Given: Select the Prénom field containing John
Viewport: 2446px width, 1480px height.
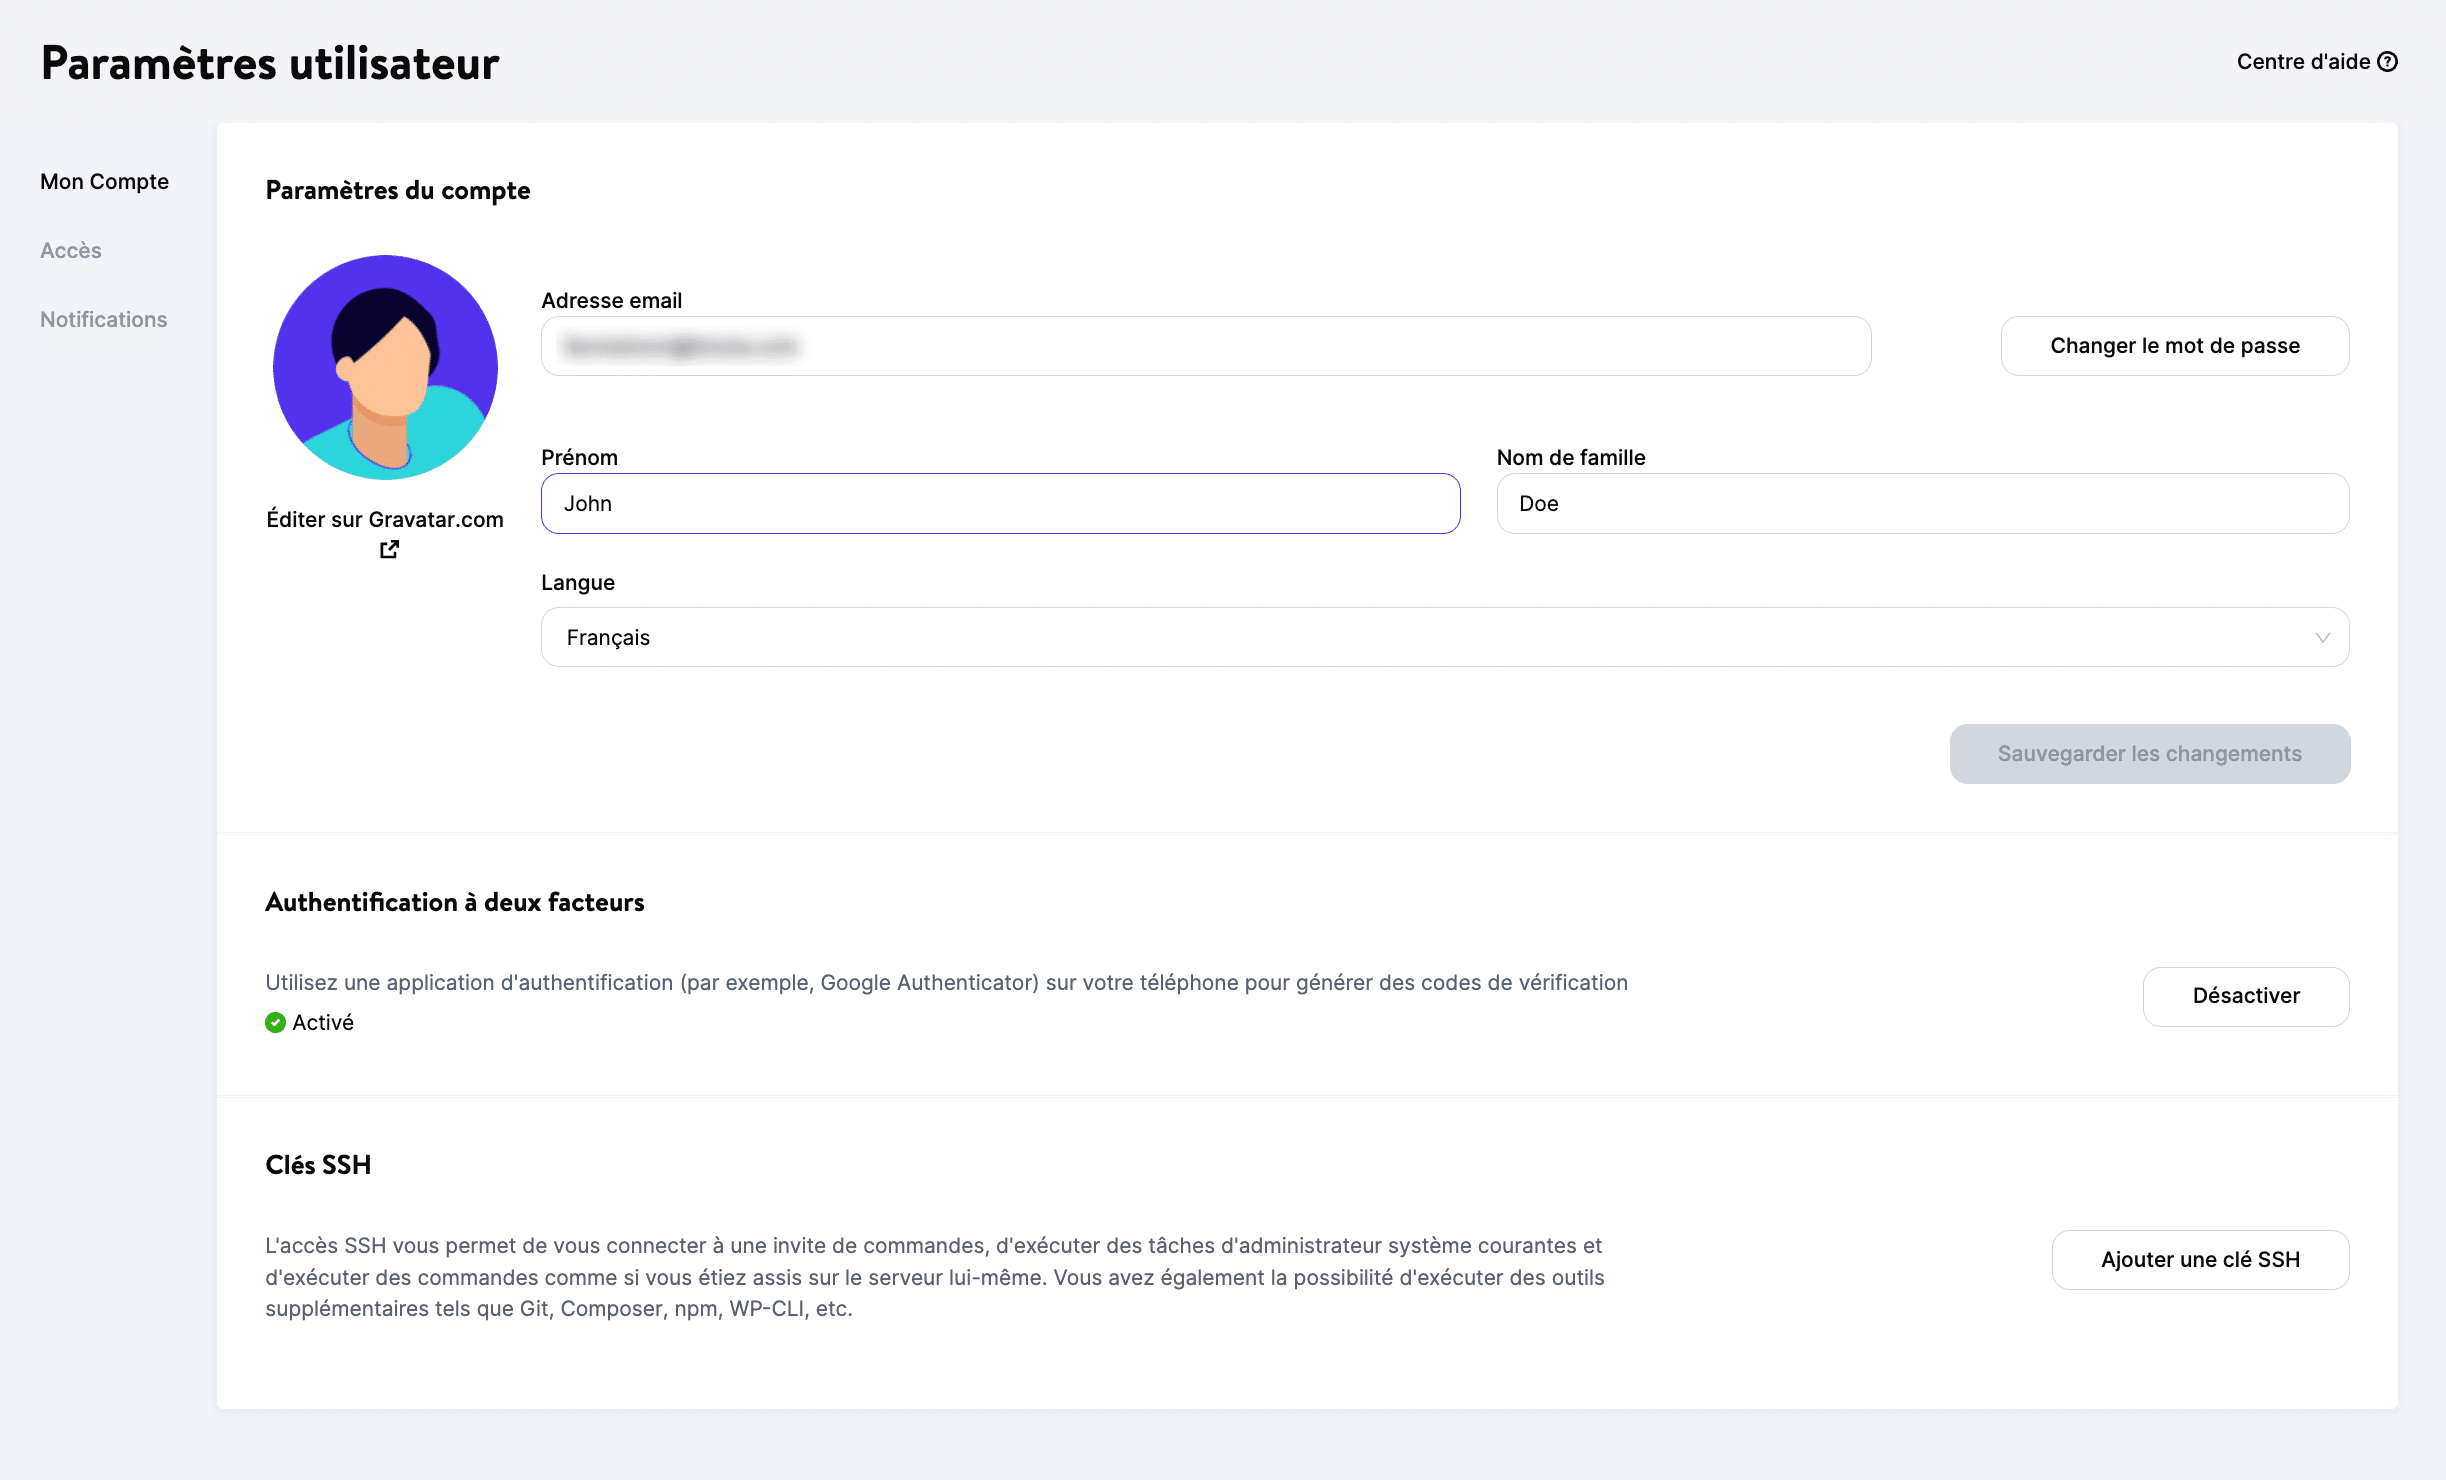Looking at the screenshot, I should (x=999, y=503).
